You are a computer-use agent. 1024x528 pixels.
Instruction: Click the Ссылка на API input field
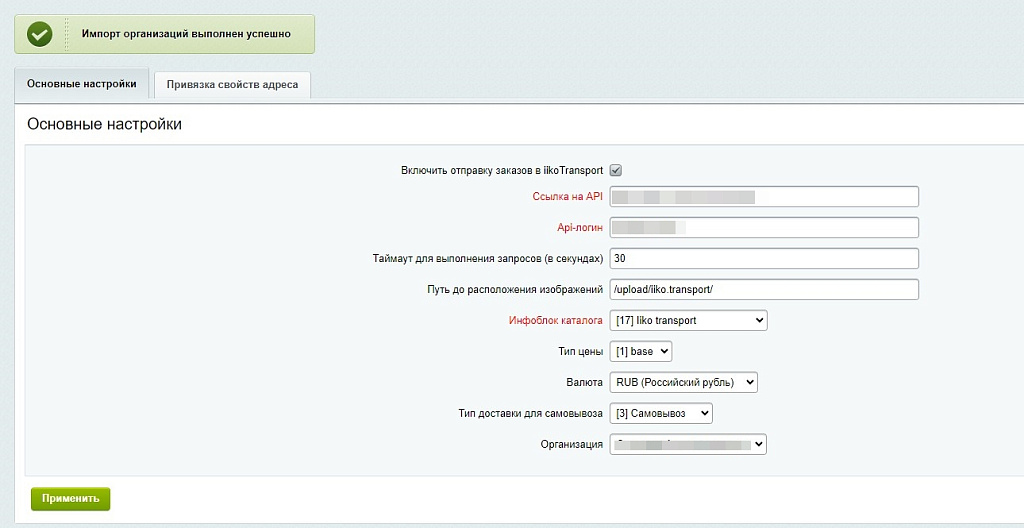click(x=763, y=197)
